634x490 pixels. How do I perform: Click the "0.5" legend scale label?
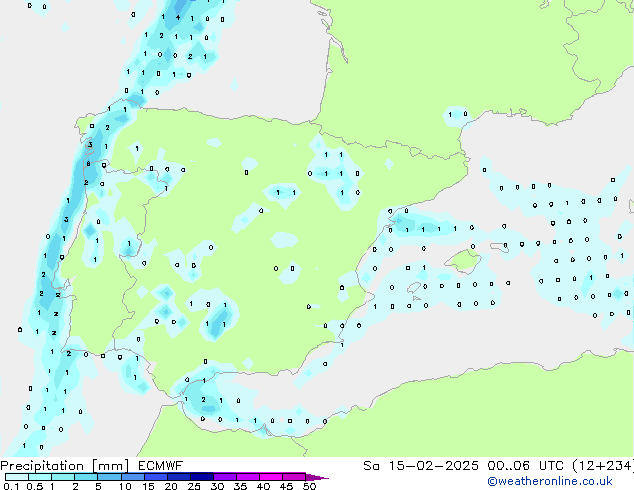pyautogui.click(x=34, y=486)
